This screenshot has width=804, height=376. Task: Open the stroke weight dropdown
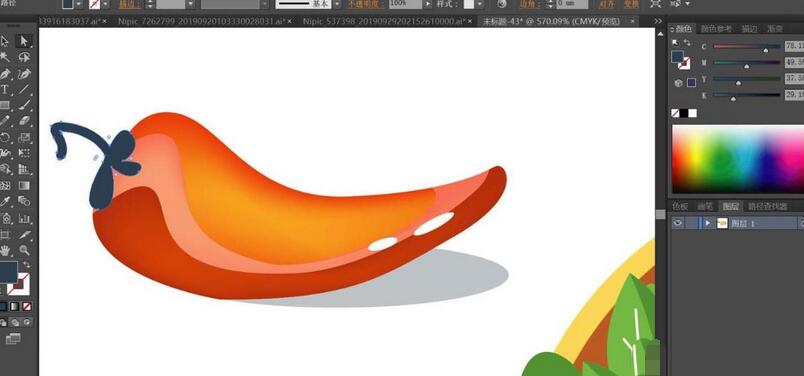(190, 4)
